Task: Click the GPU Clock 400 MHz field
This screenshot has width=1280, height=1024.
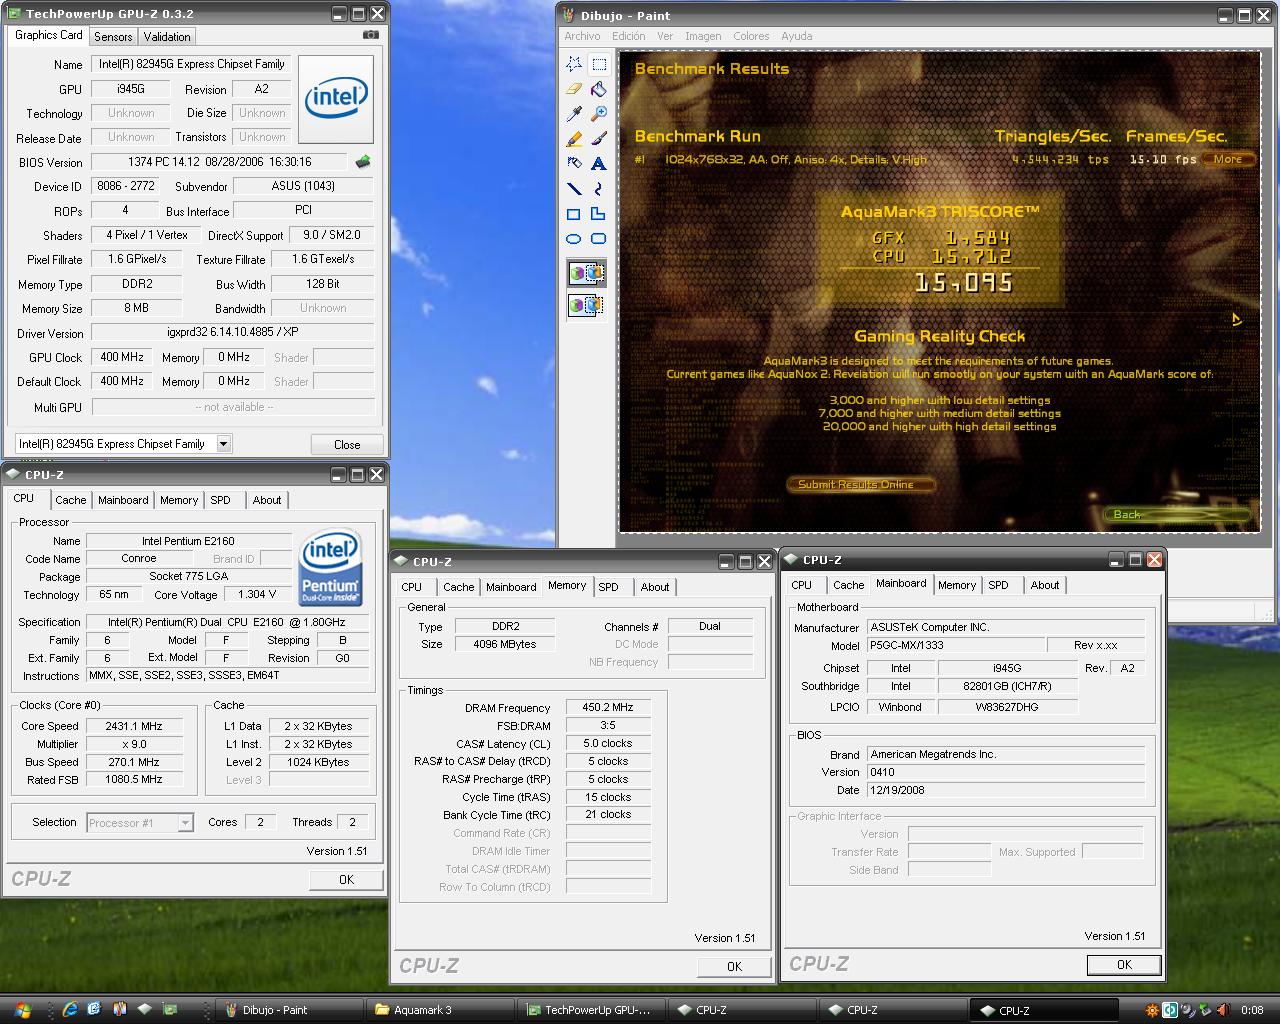Action: 122,357
